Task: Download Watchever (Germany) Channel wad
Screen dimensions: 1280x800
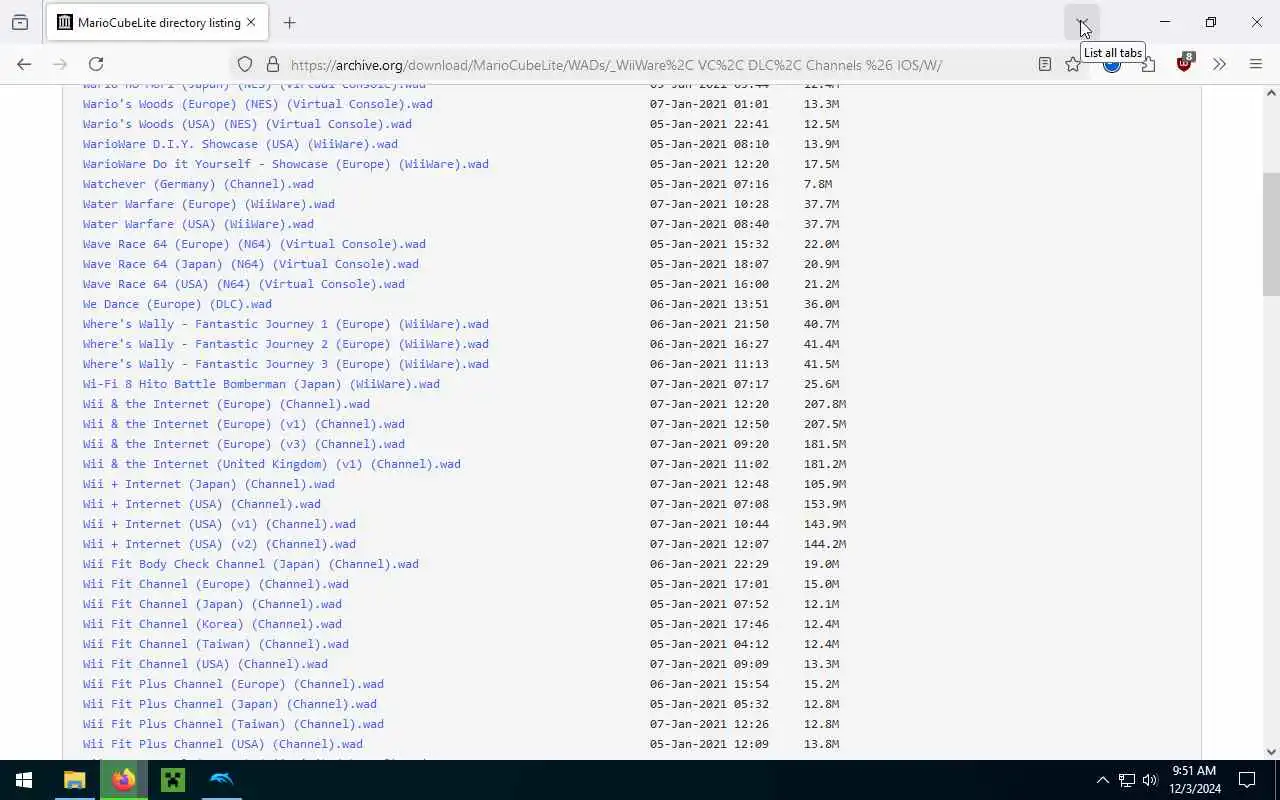Action: tap(198, 184)
